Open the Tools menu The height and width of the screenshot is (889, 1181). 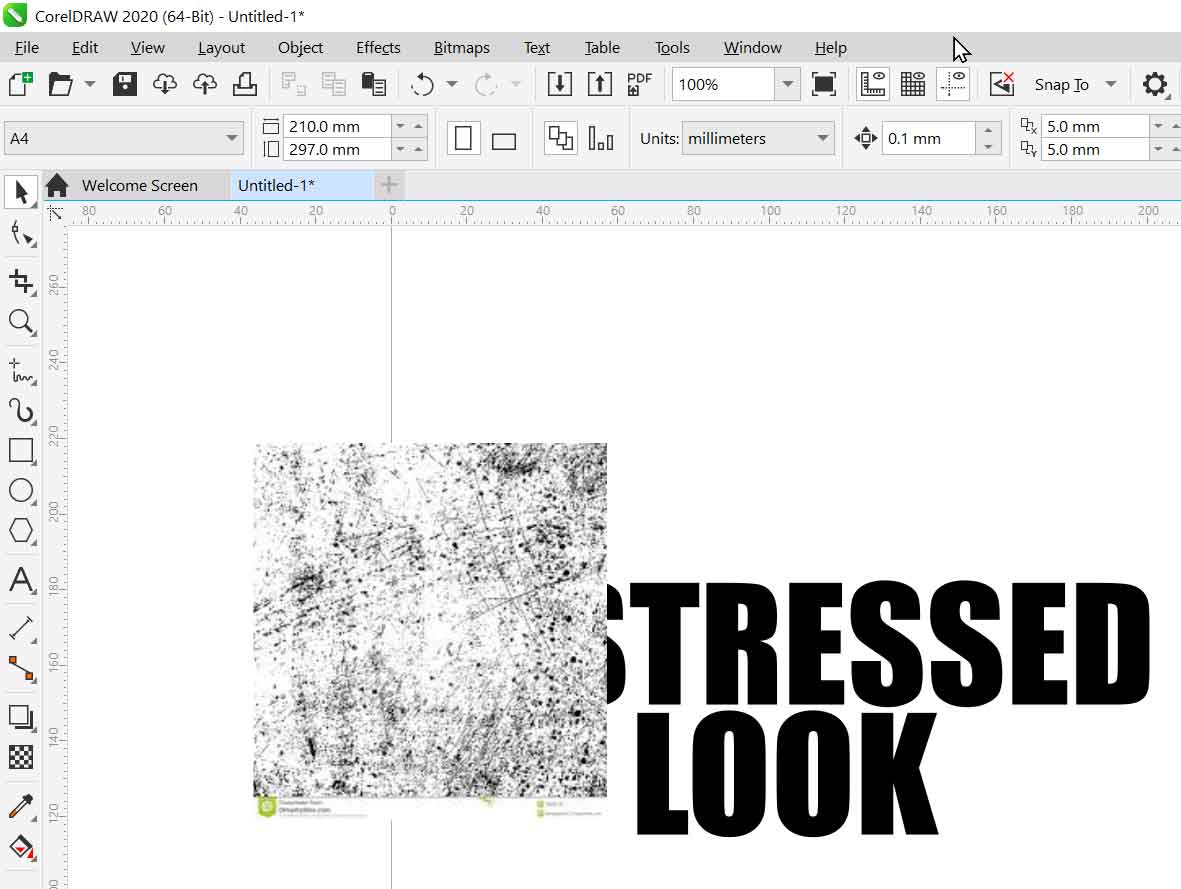tap(672, 47)
